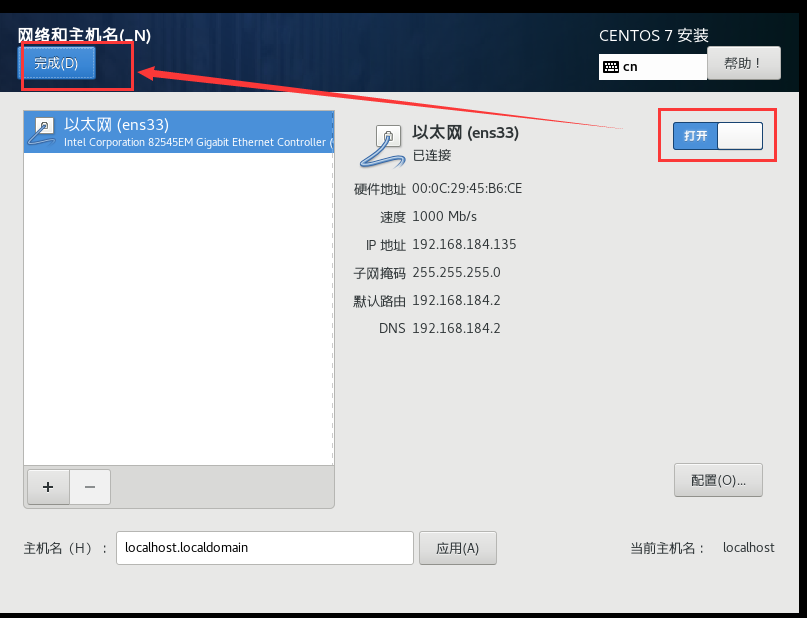Click the 以太网 (ens33) heading in details
The width and height of the screenshot is (807, 618).
click(465, 133)
